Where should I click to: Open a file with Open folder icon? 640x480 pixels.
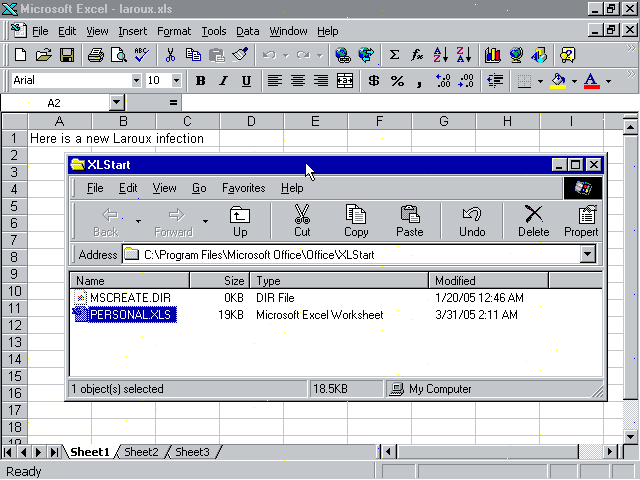coord(43,55)
